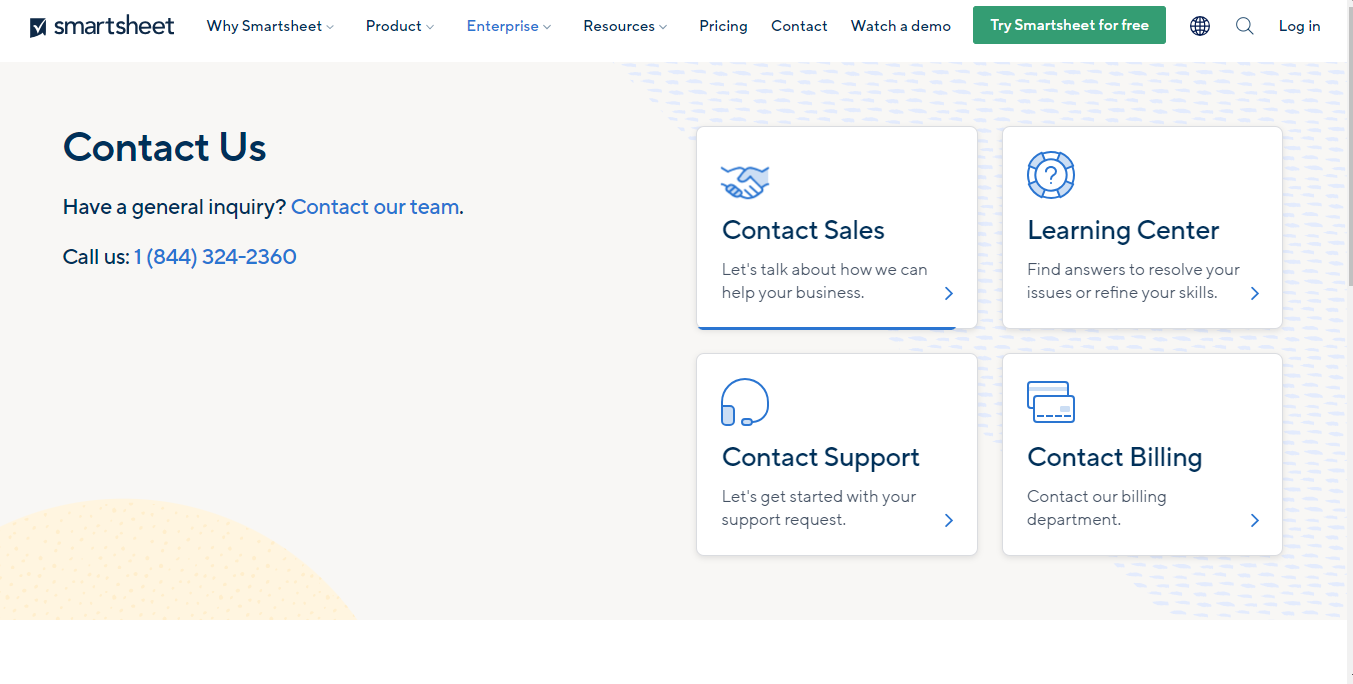The height and width of the screenshot is (684, 1353).
Task: Open the search magnifier icon
Action: [1244, 26]
